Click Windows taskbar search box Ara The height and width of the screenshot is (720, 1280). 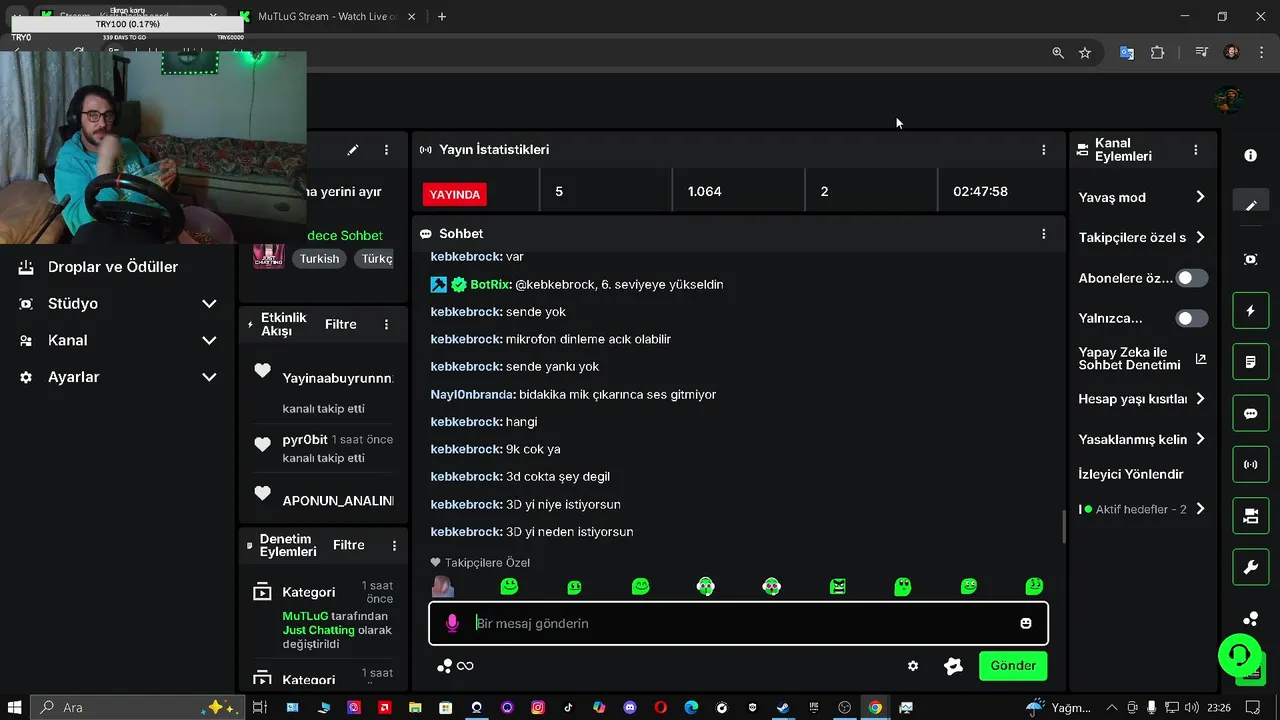(x=138, y=707)
